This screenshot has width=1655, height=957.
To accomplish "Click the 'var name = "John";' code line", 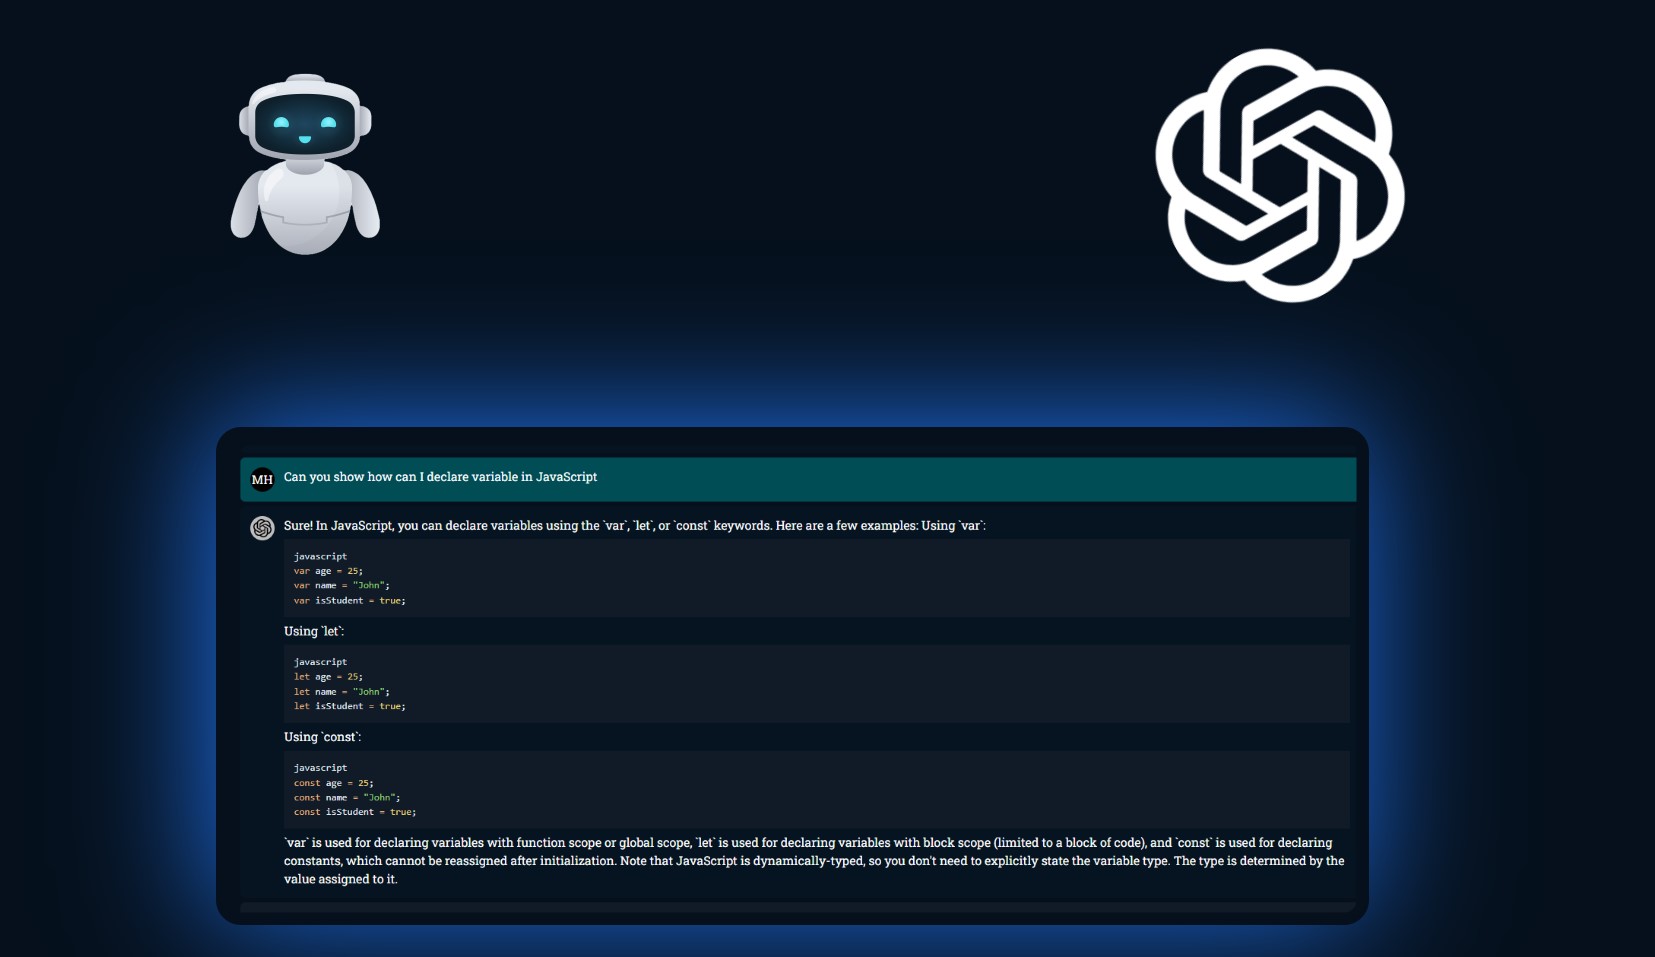I will 341,586.
